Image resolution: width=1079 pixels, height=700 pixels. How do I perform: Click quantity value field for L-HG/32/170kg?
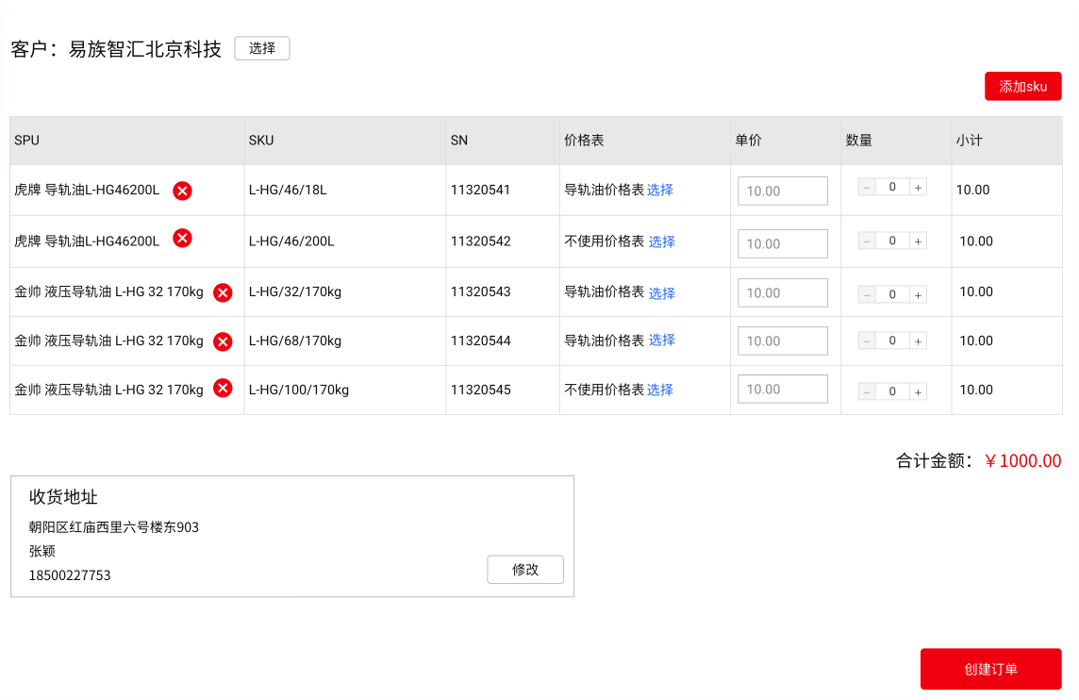893,295
